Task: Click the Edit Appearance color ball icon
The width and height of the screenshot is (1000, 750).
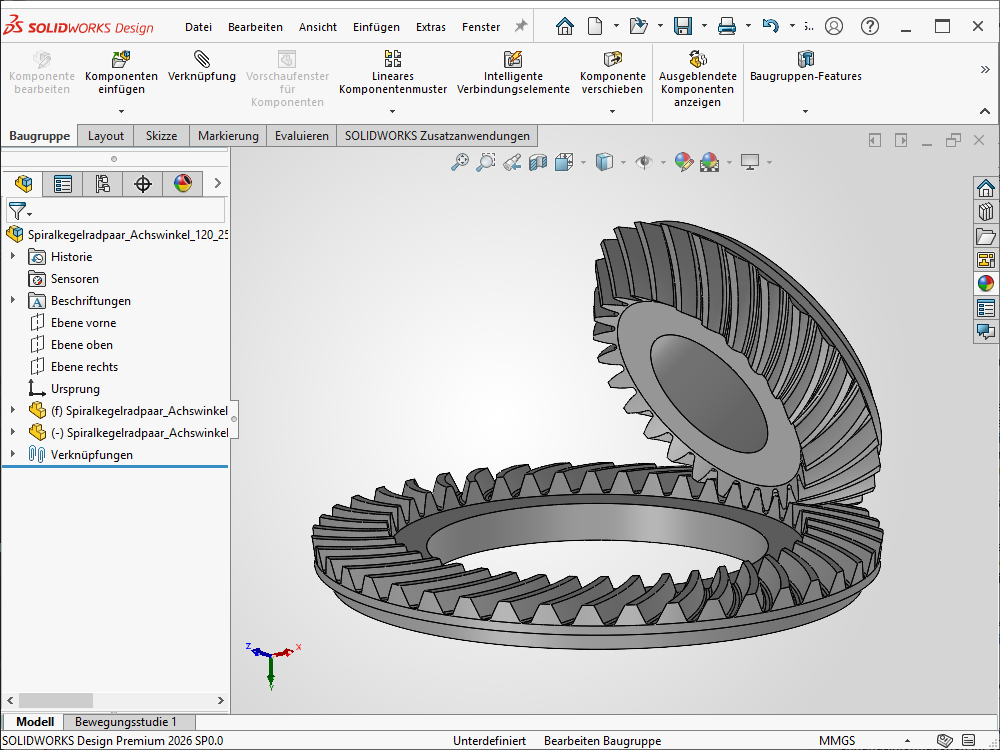Action: click(x=684, y=162)
